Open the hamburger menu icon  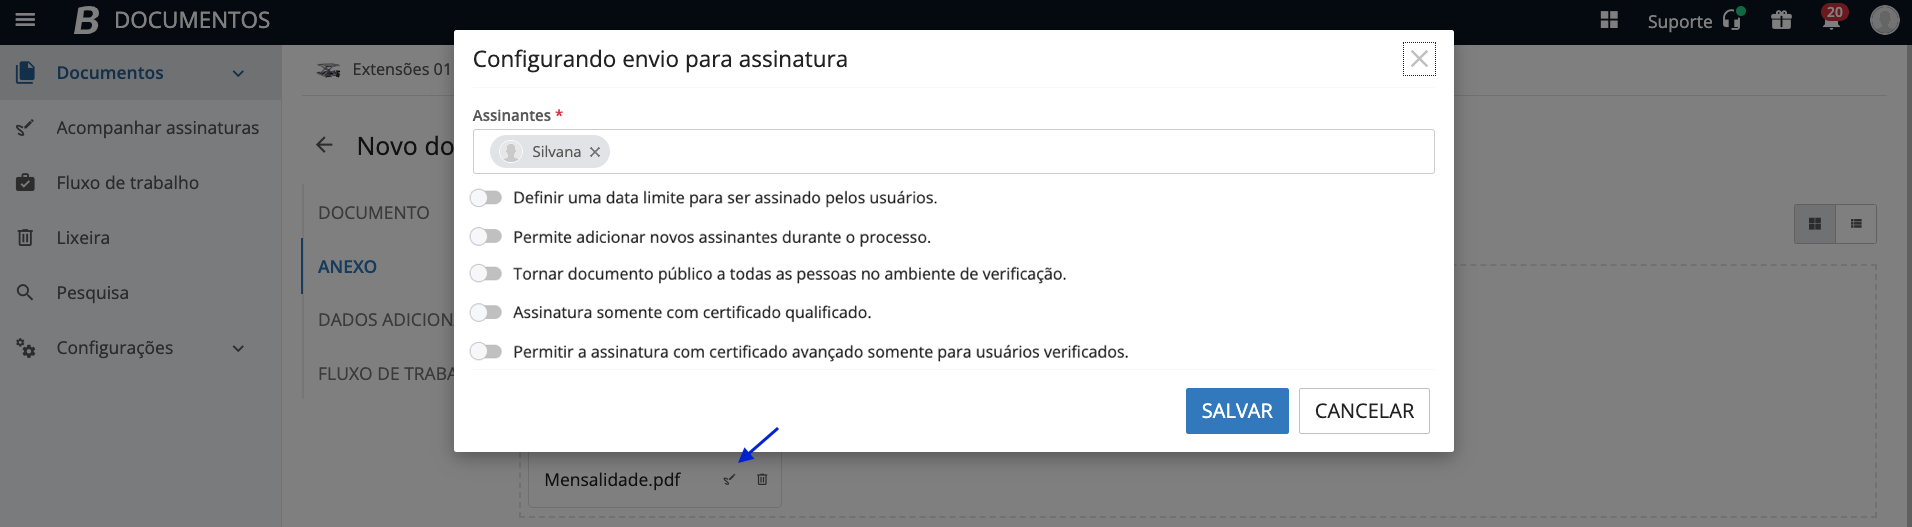pyautogui.click(x=26, y=20)
